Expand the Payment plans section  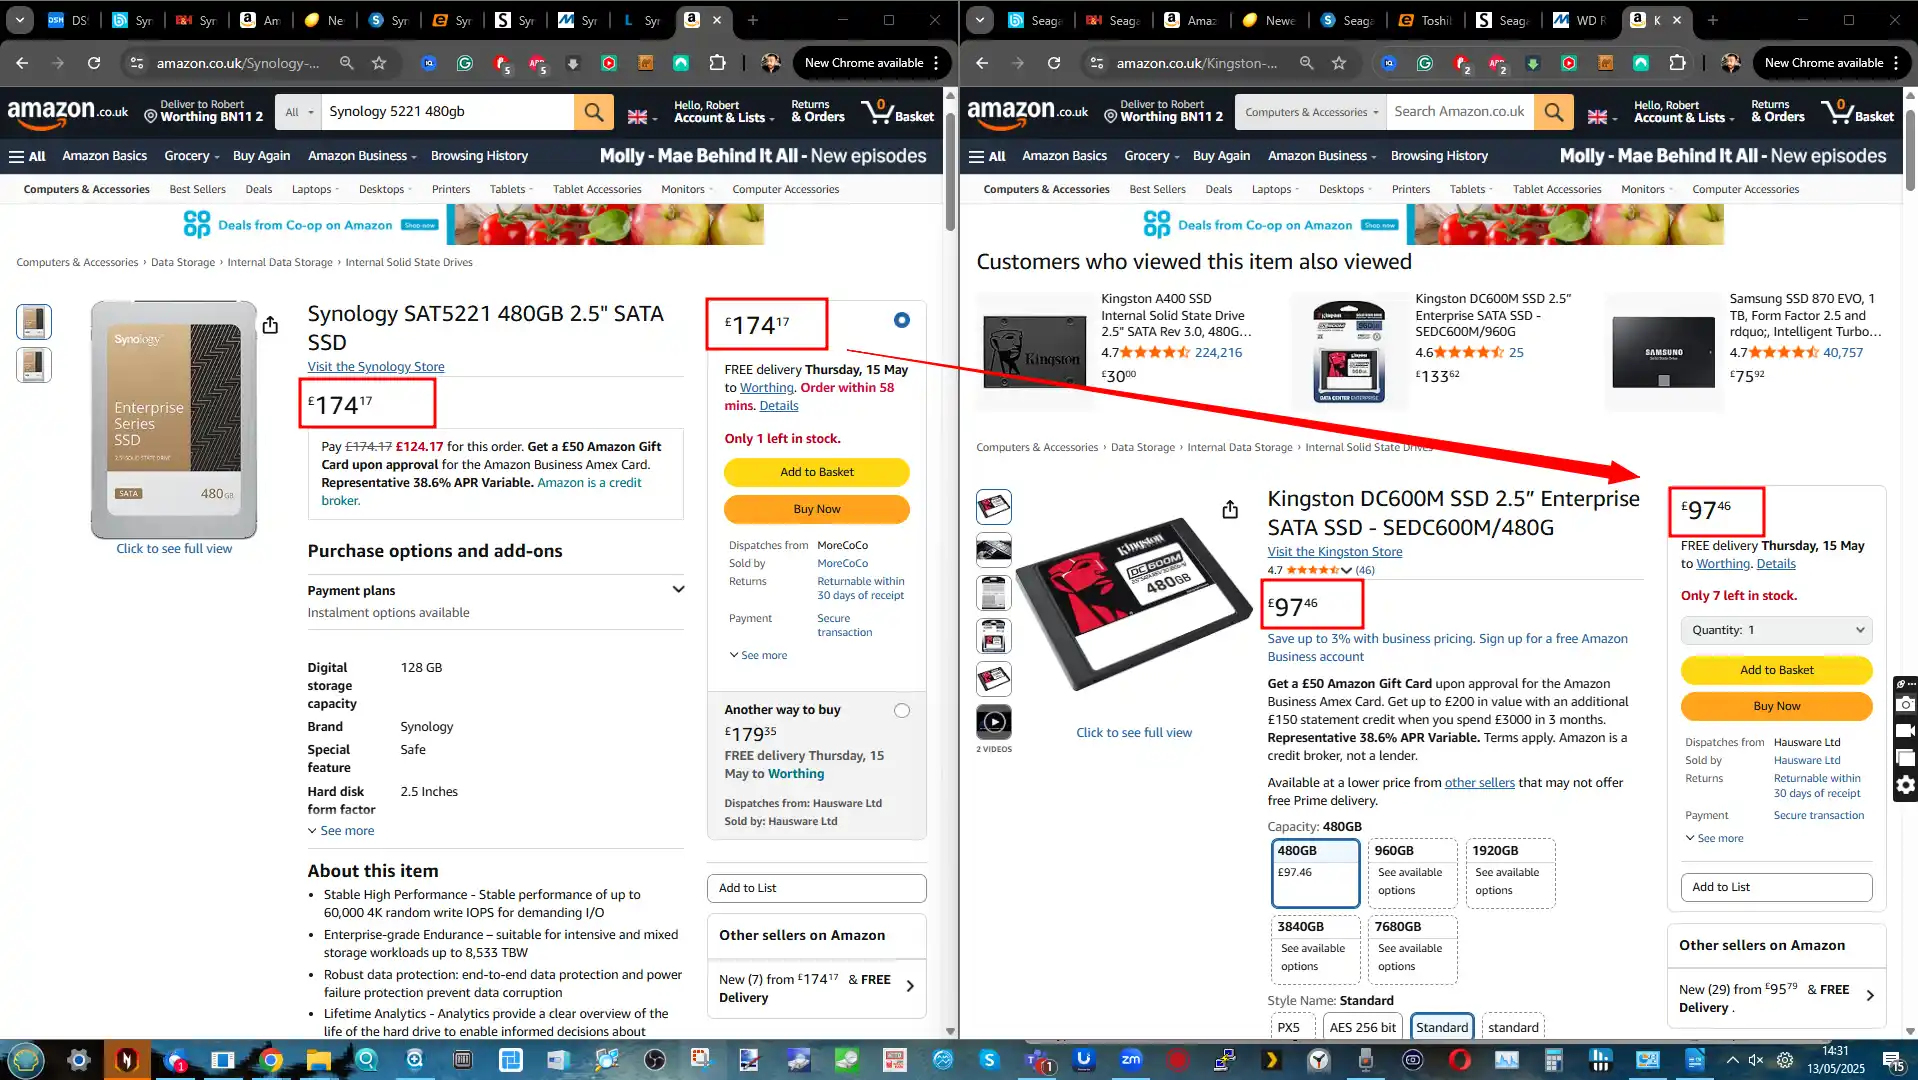click(496, 601)
